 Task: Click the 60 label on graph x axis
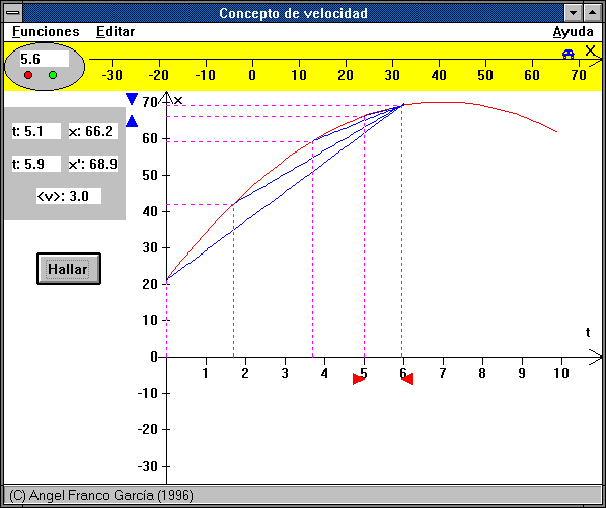click(150, 138)
